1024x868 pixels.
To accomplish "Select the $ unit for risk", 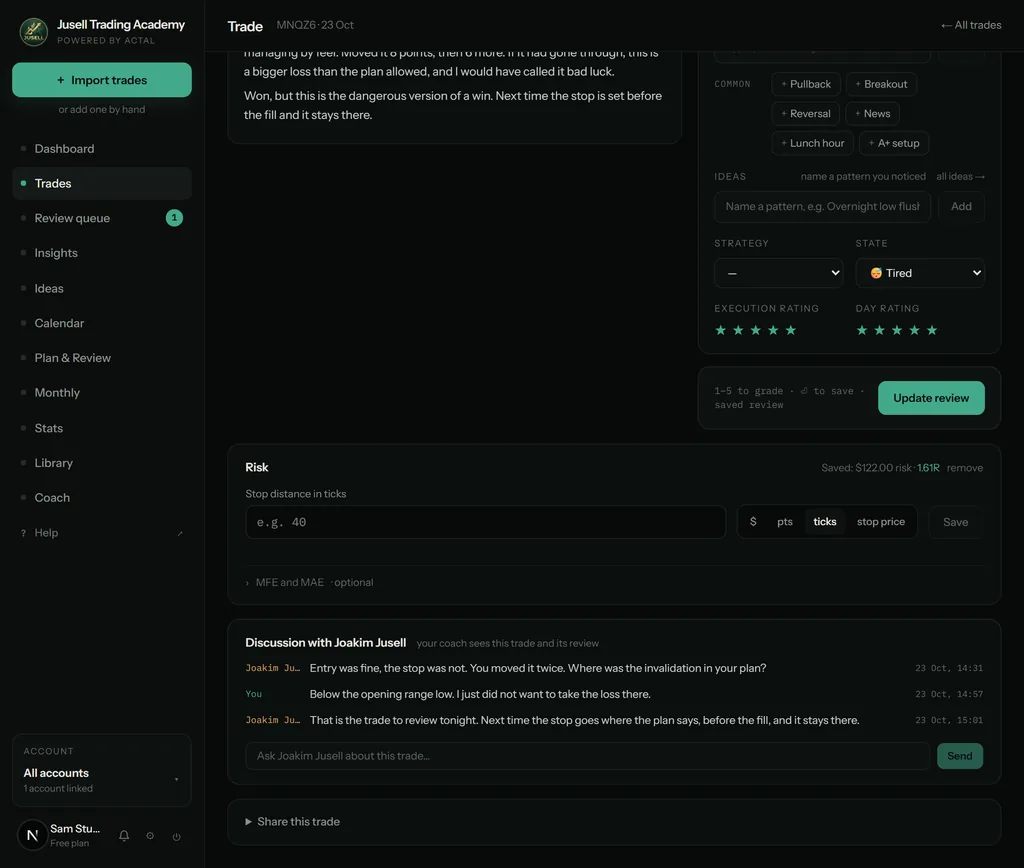I will pos(753,522).
